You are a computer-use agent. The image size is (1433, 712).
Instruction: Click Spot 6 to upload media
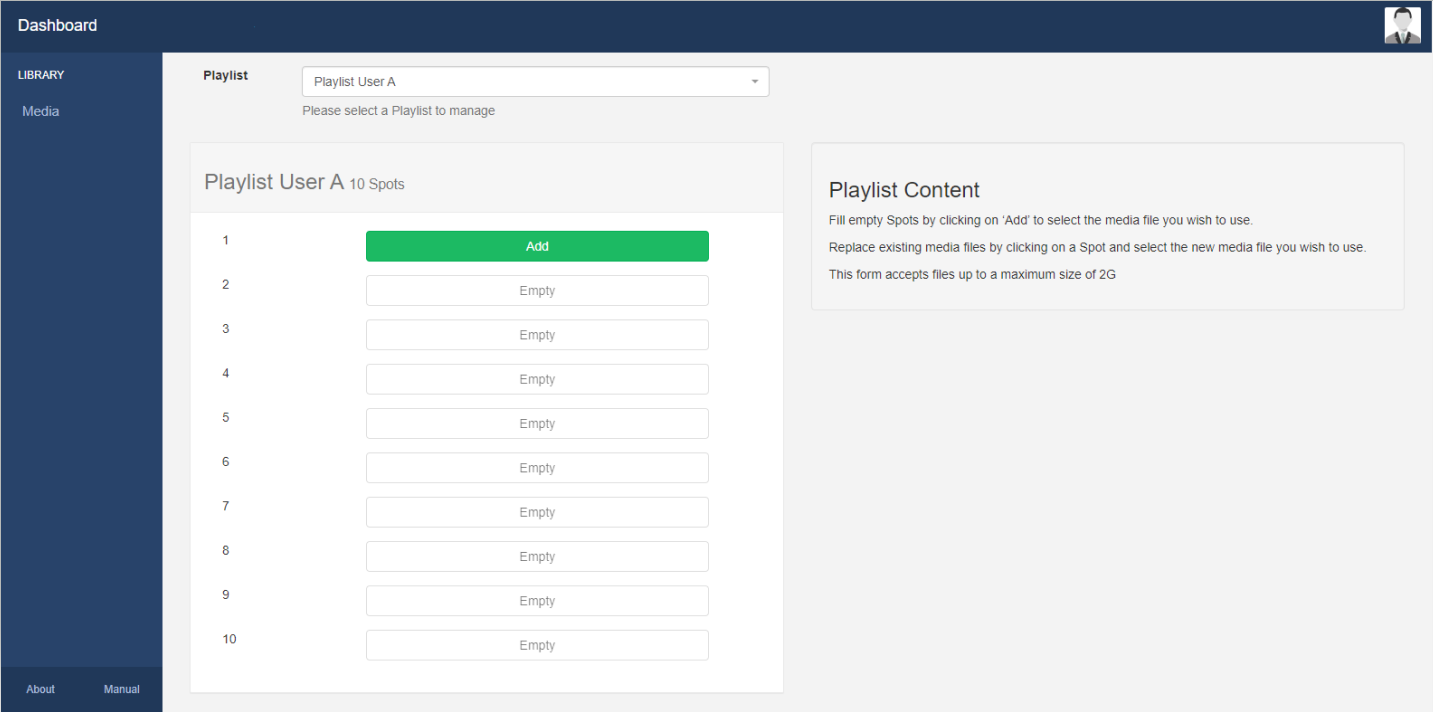click(537, 467)
